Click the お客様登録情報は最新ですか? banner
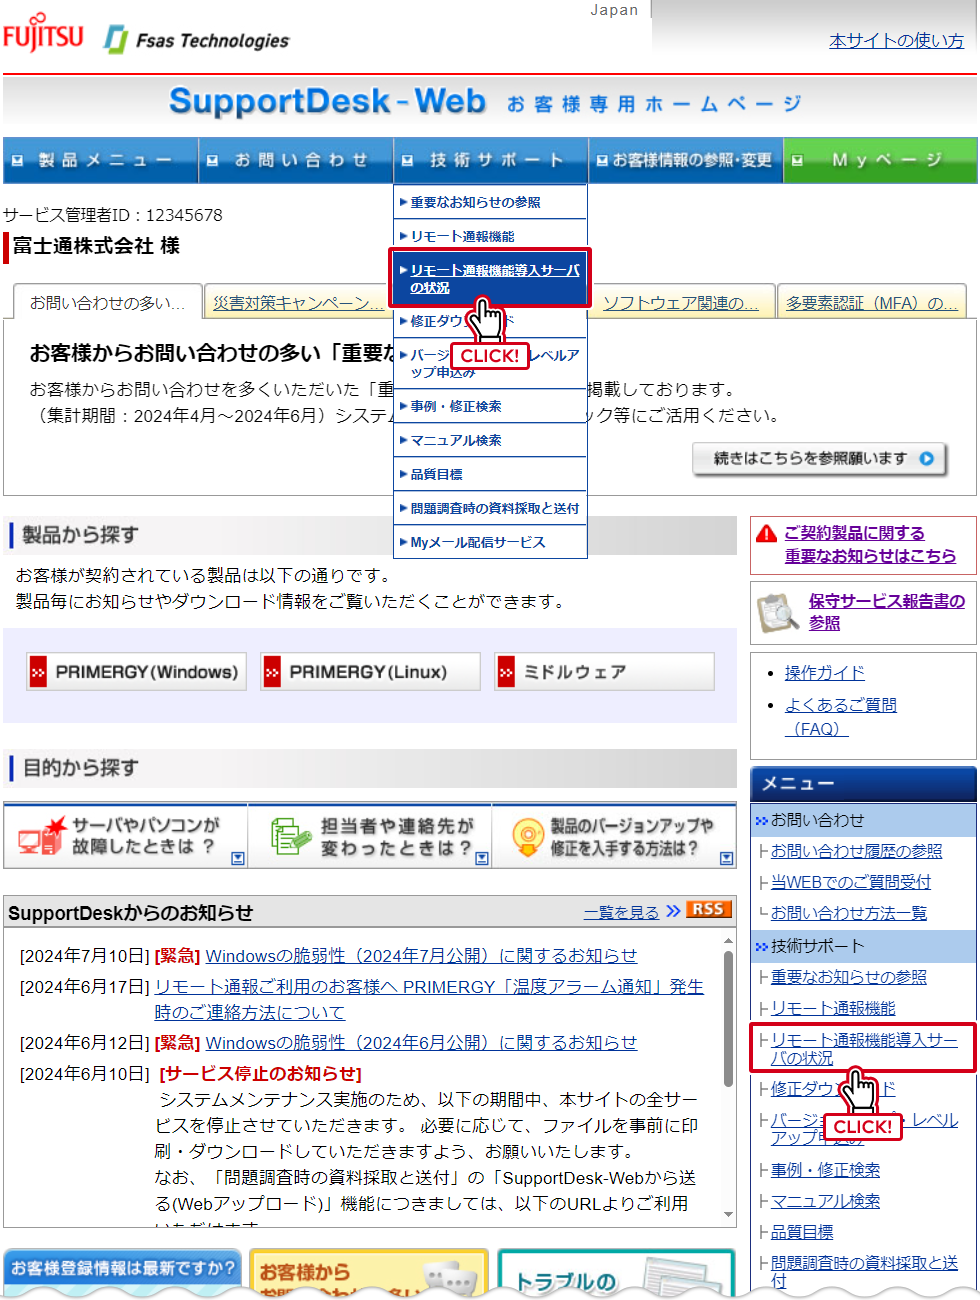Image resolution: width=980 pixels, height=1300 pixels. click(x=123, y=1271)
